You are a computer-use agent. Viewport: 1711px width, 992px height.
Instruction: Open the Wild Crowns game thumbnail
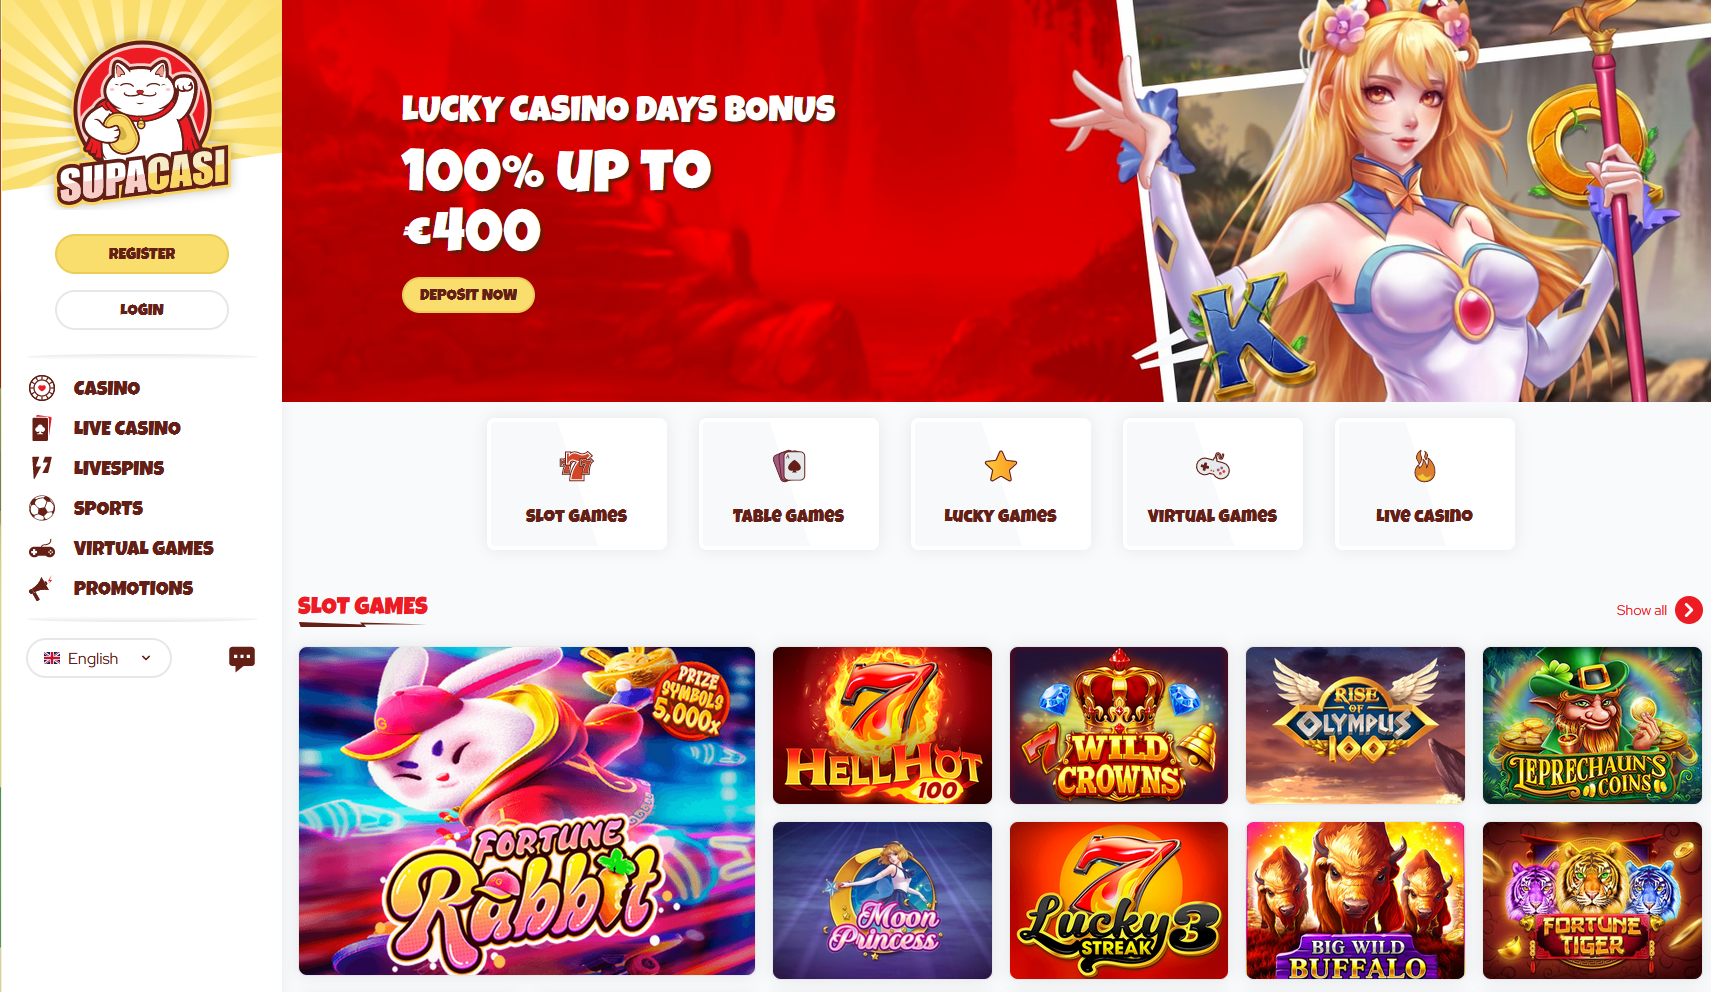(x=1119, y=725)
